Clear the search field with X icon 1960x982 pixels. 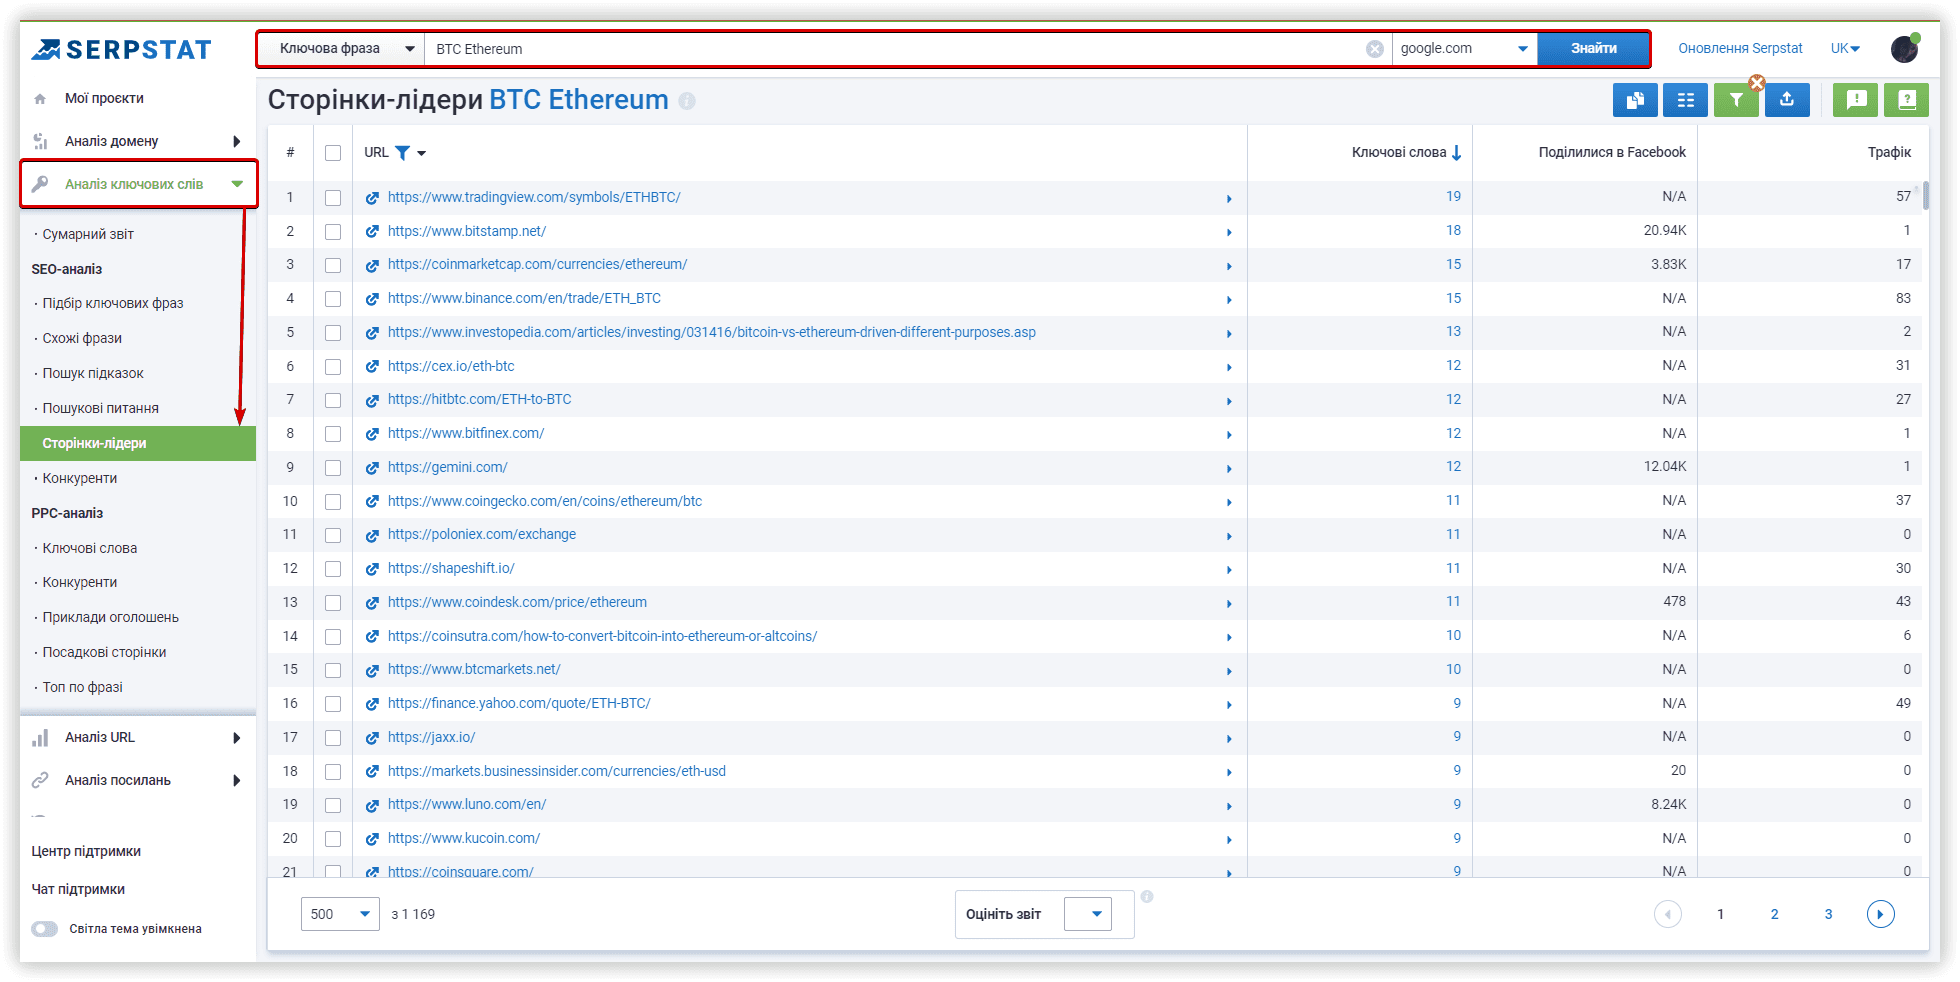pyautogui.click(x=1375, y=49)
